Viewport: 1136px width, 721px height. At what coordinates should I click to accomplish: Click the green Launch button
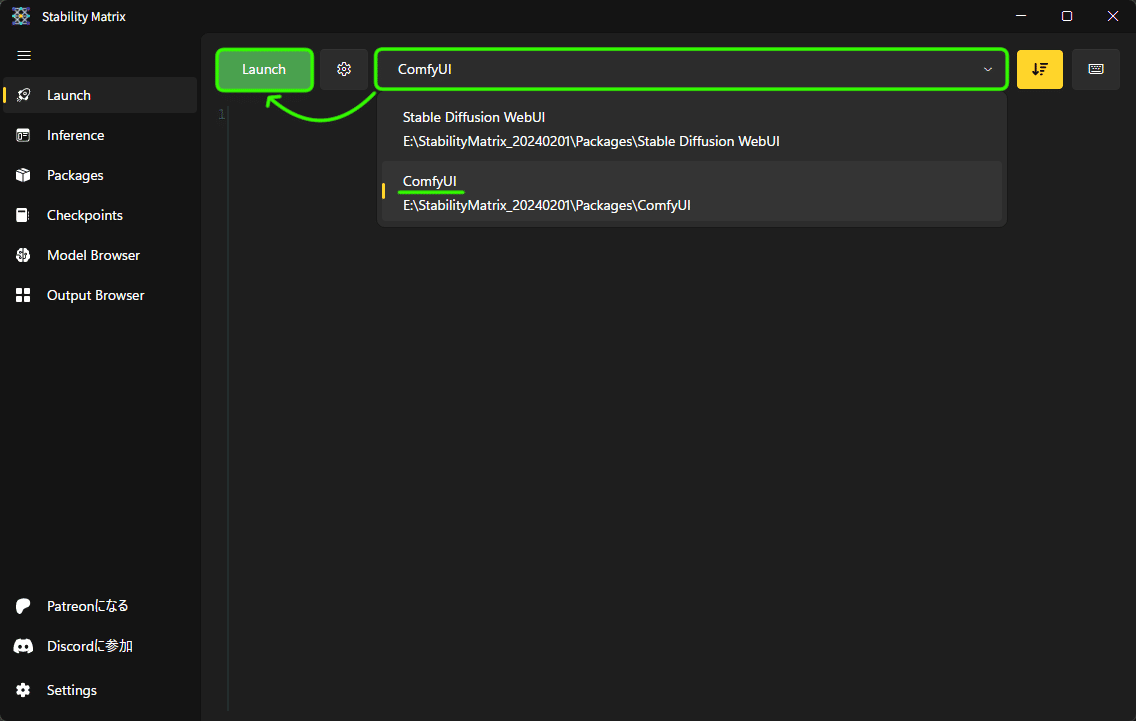[264, 70]
